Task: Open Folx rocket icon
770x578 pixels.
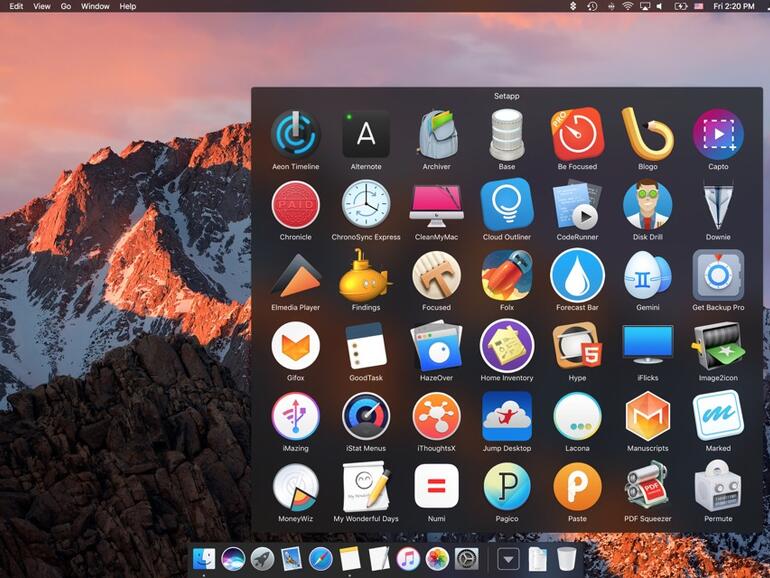Action: 507,275
